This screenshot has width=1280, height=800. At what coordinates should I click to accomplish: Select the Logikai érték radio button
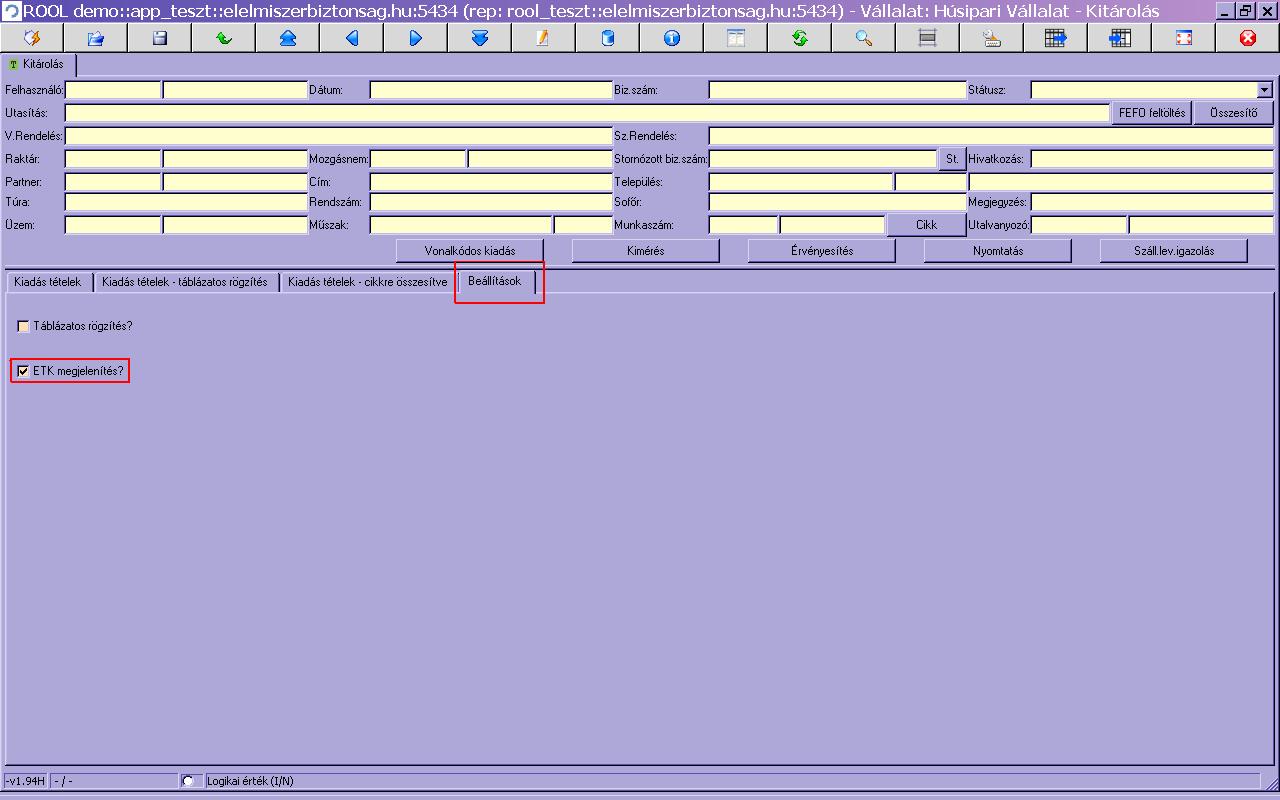point(188,780)
